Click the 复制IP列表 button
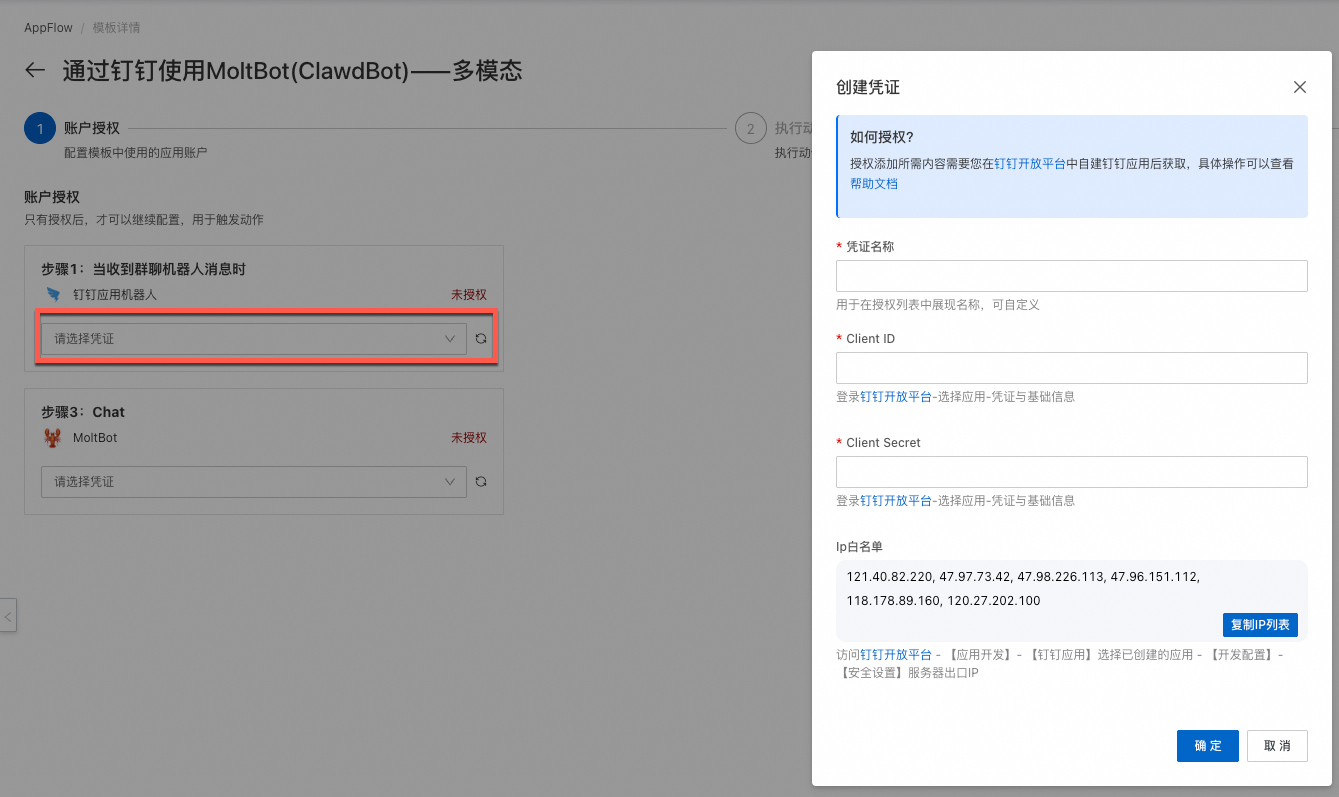This screenshot has width=1339, height=797. (x=1260, y=624)
